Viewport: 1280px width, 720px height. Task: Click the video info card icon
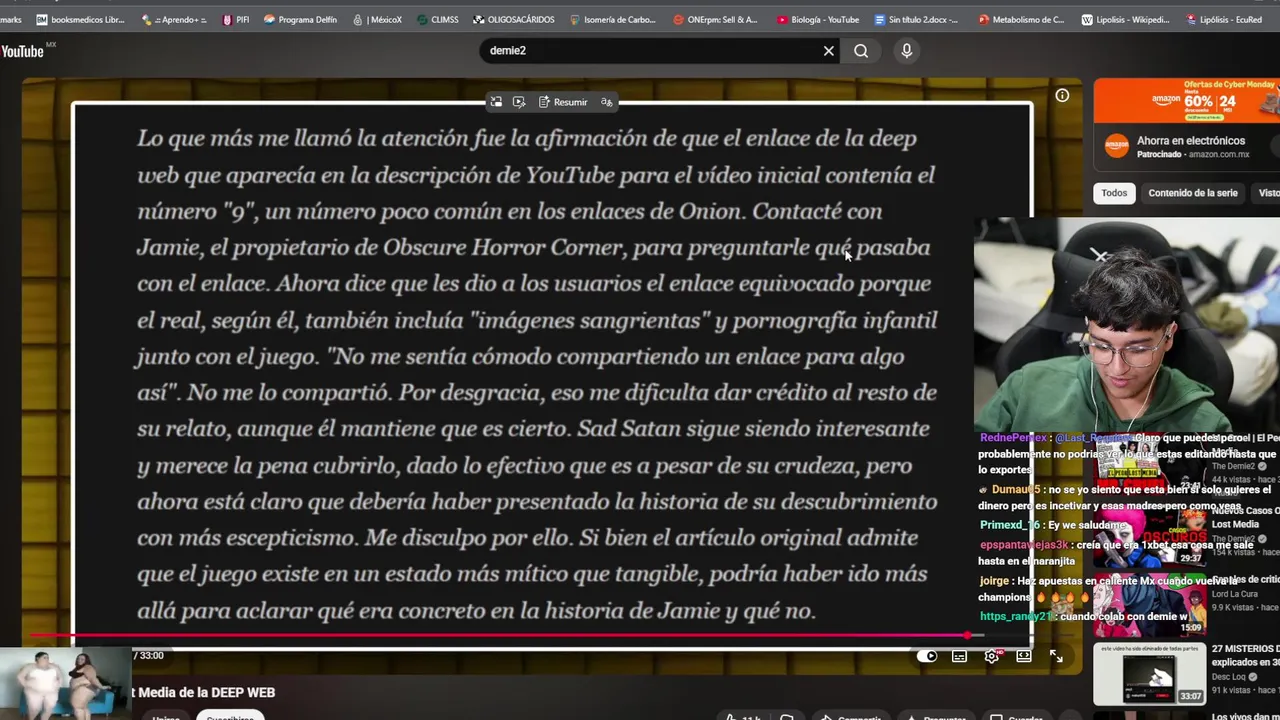coord(1062,96)
